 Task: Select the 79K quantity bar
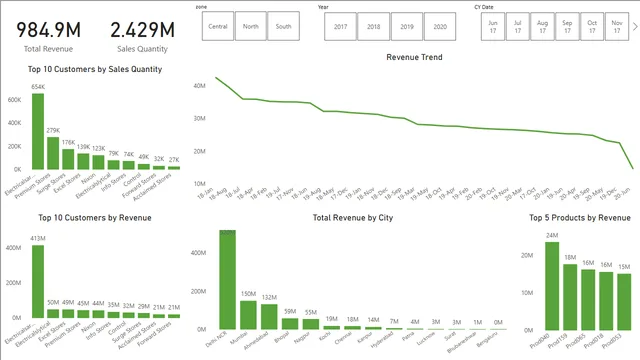point(113,164)
